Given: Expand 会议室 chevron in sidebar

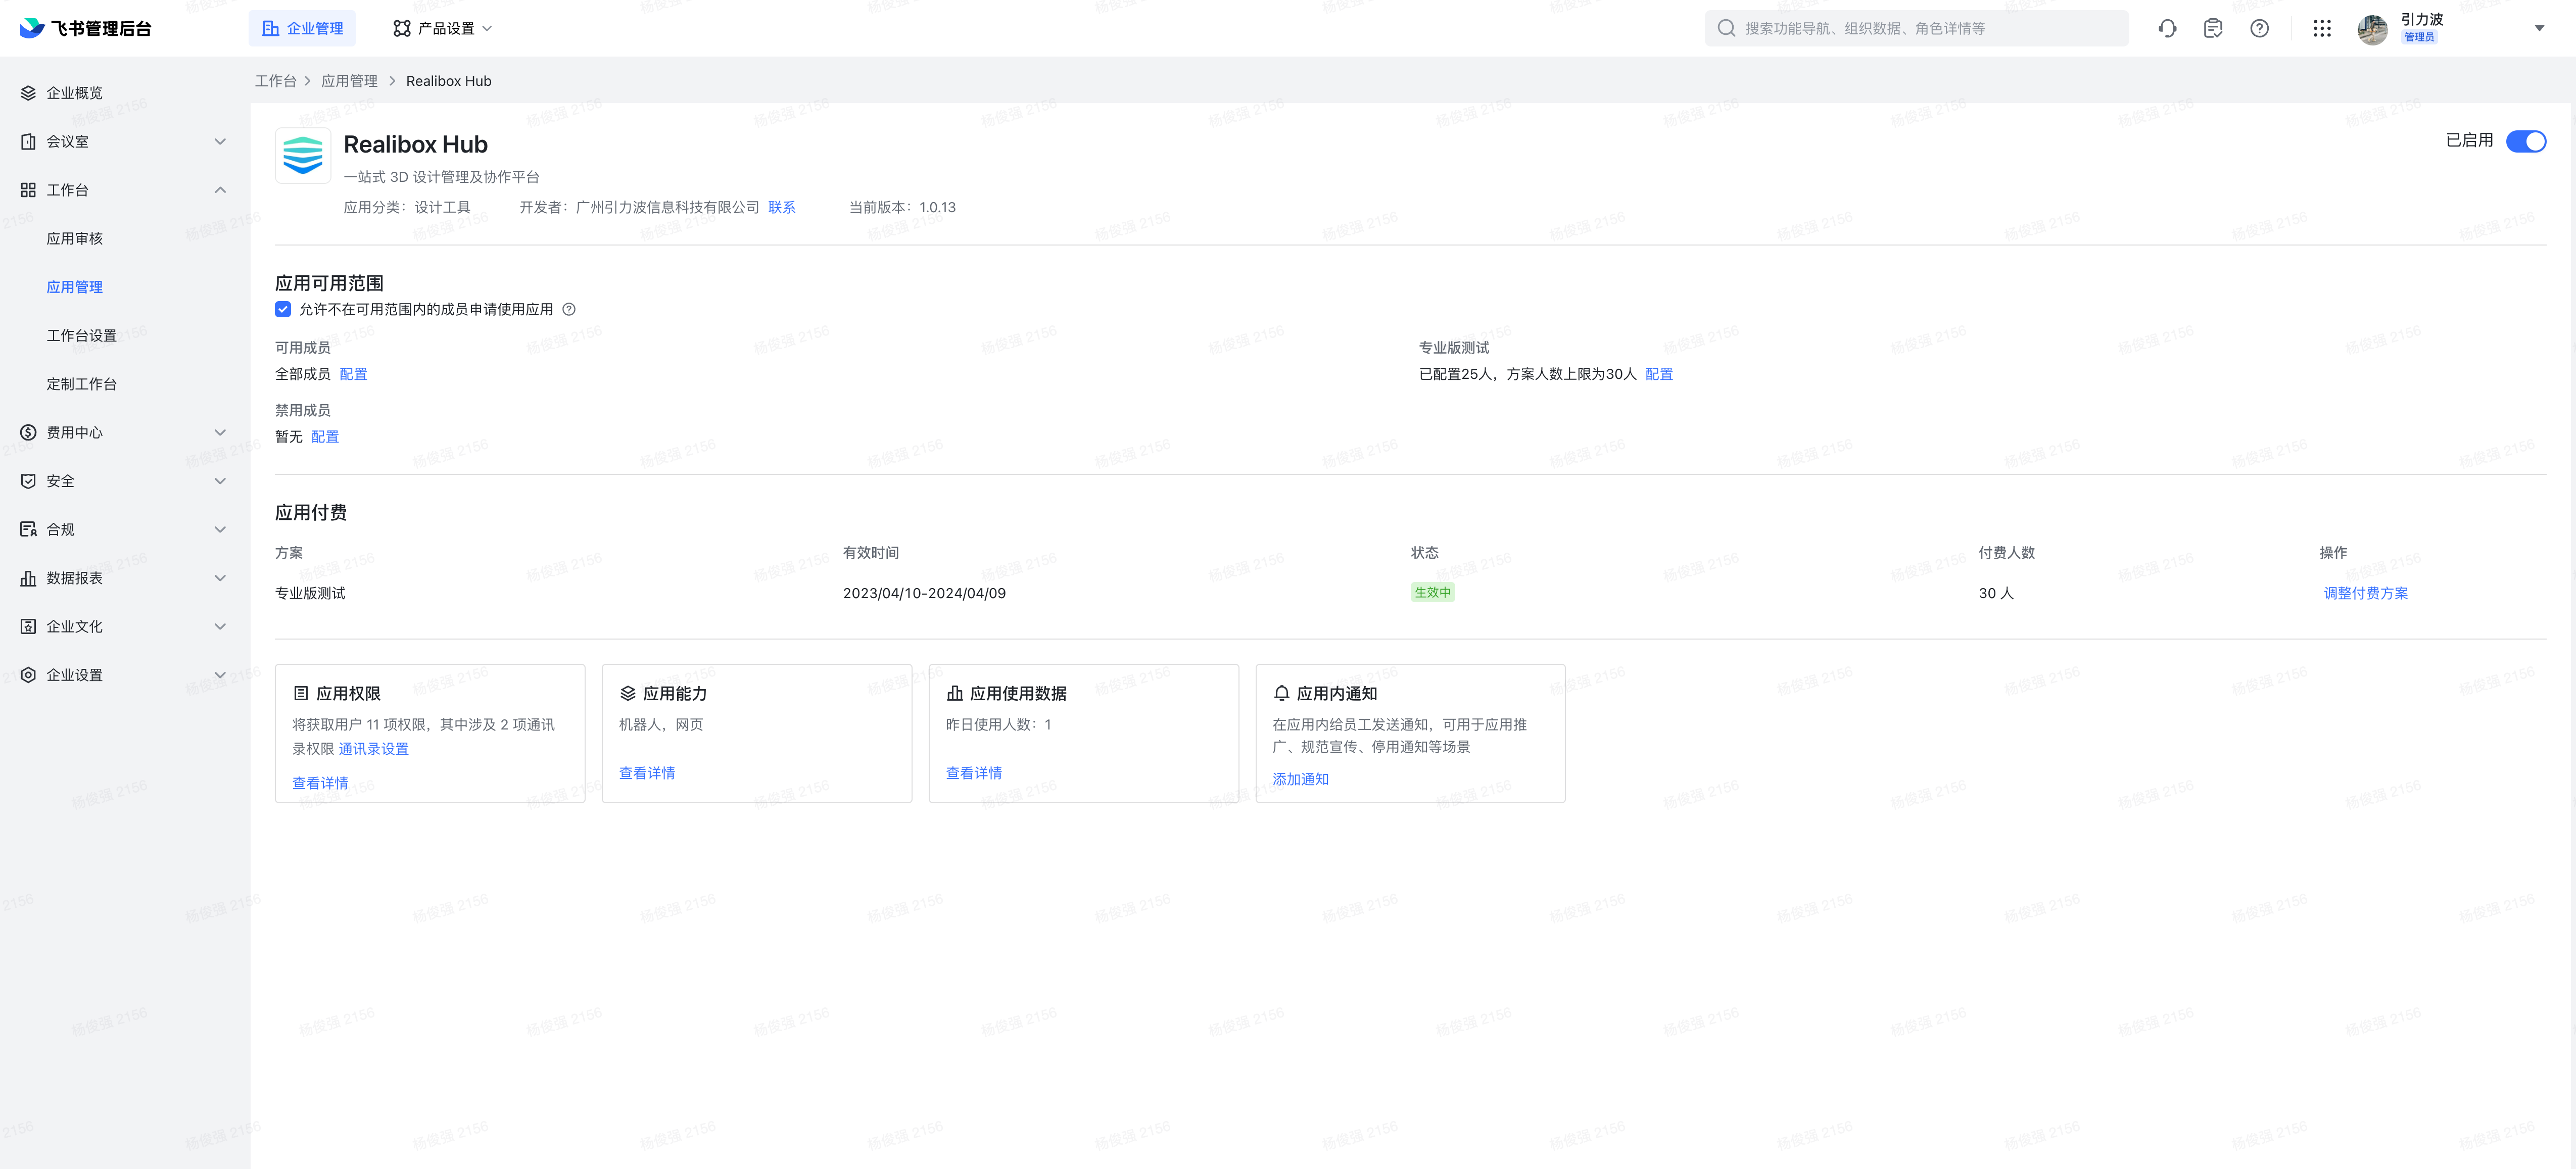Looking at the screenshot, I should point(220,141).
